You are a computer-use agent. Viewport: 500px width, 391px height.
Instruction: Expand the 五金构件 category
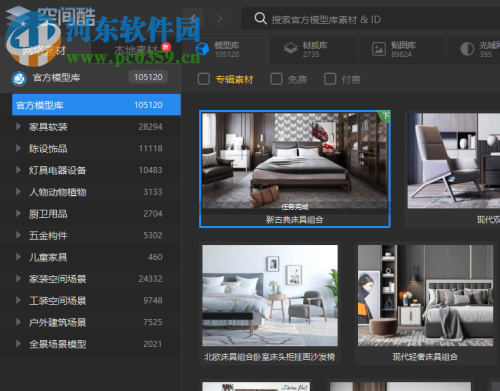tap(18, 235)
